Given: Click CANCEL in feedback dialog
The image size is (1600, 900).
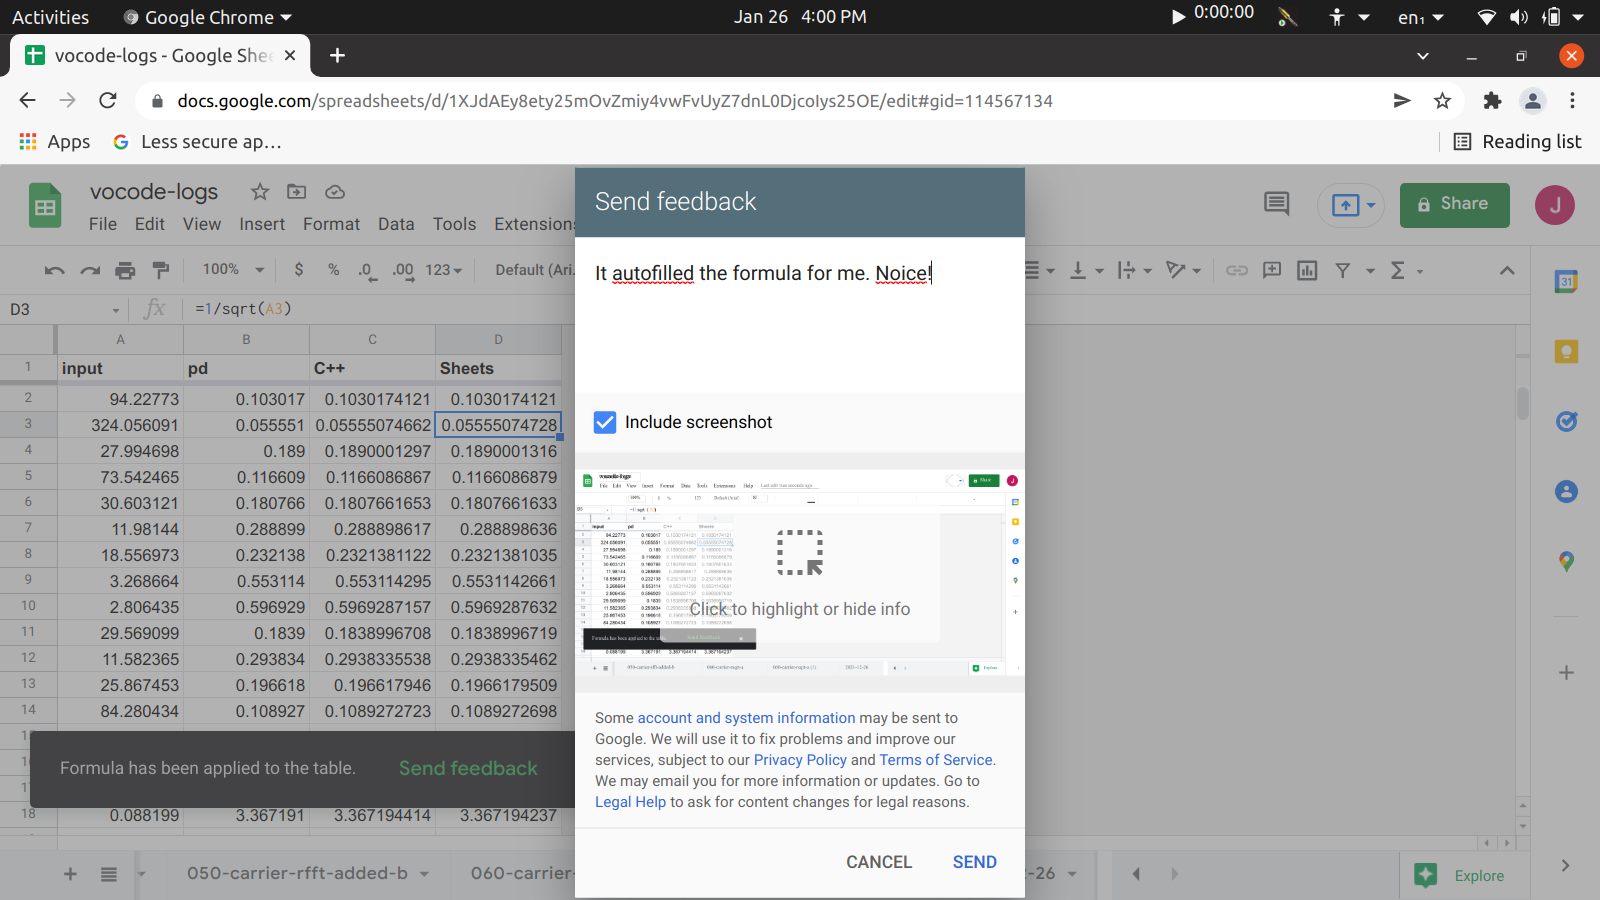Looking at the screenshot, I should coord(879,862).
